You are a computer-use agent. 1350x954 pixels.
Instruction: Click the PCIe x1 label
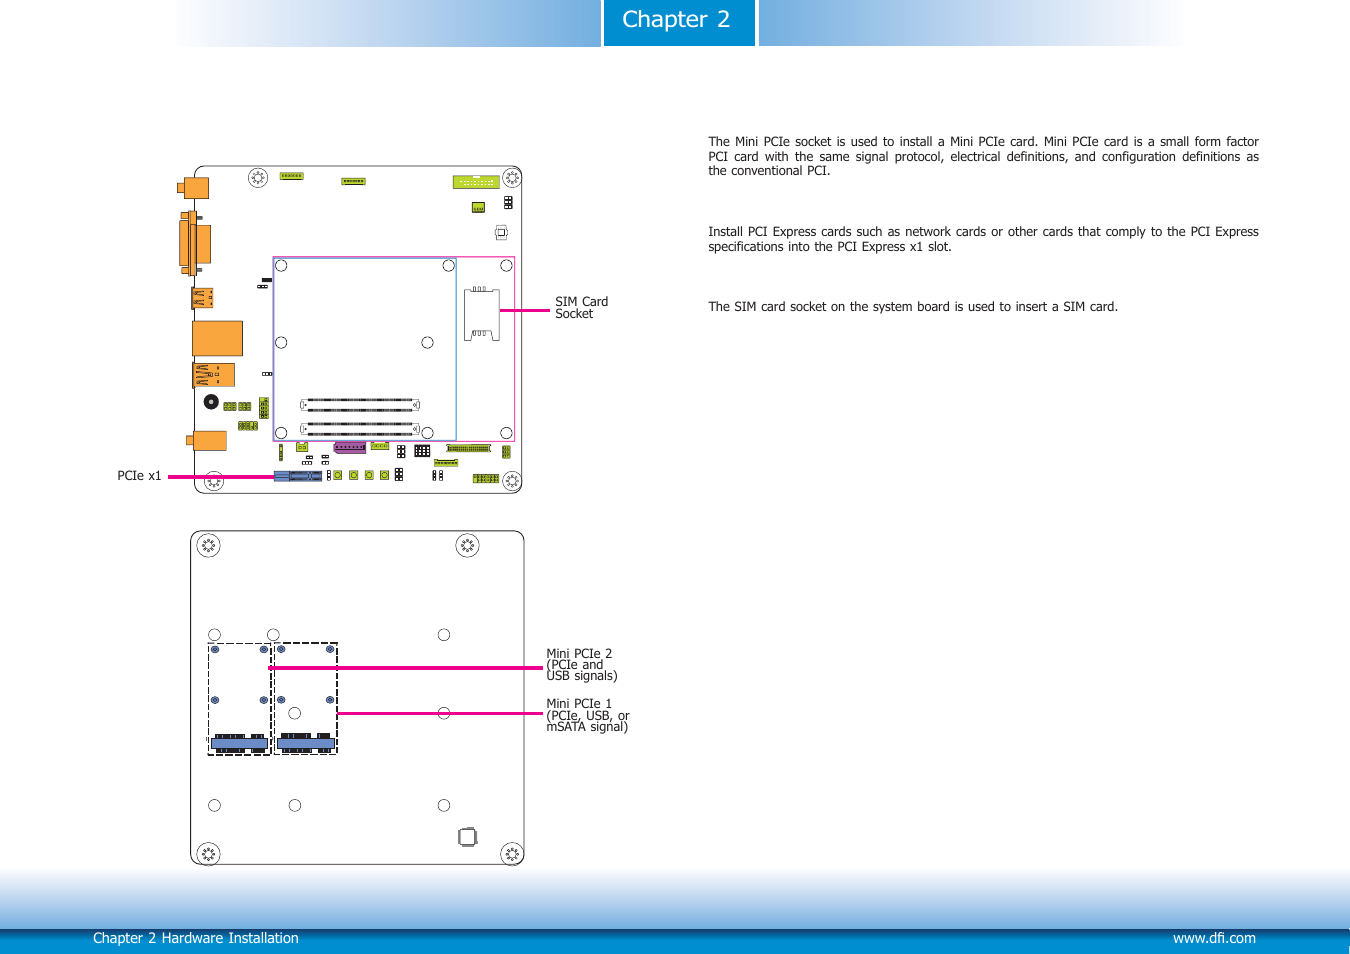coord(139,476)
